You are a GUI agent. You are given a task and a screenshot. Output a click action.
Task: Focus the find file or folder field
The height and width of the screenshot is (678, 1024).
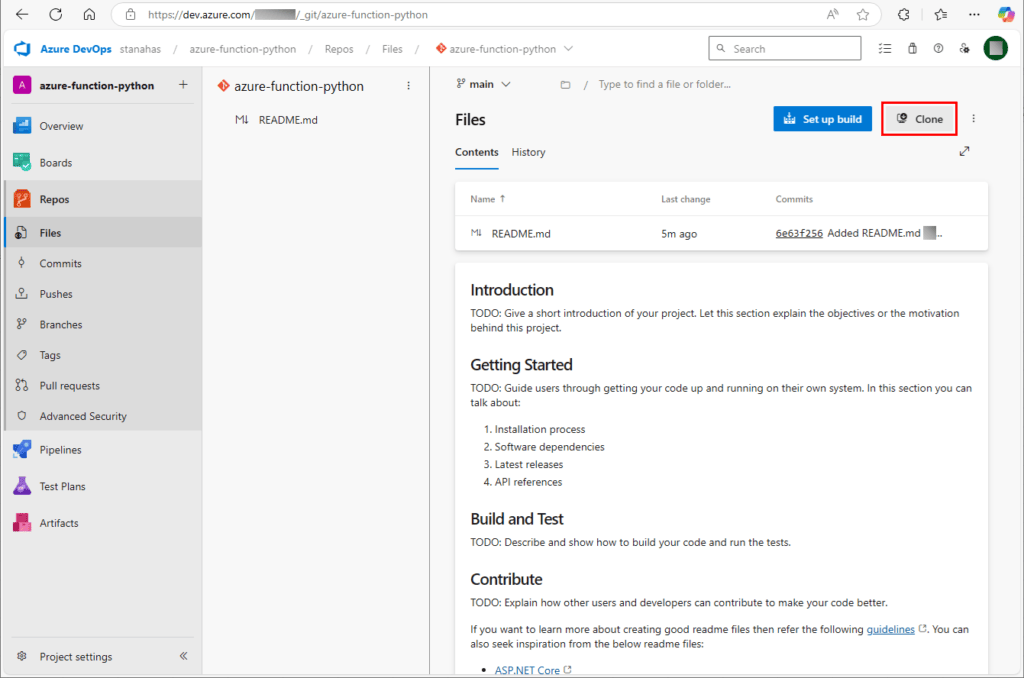[665, 84]
